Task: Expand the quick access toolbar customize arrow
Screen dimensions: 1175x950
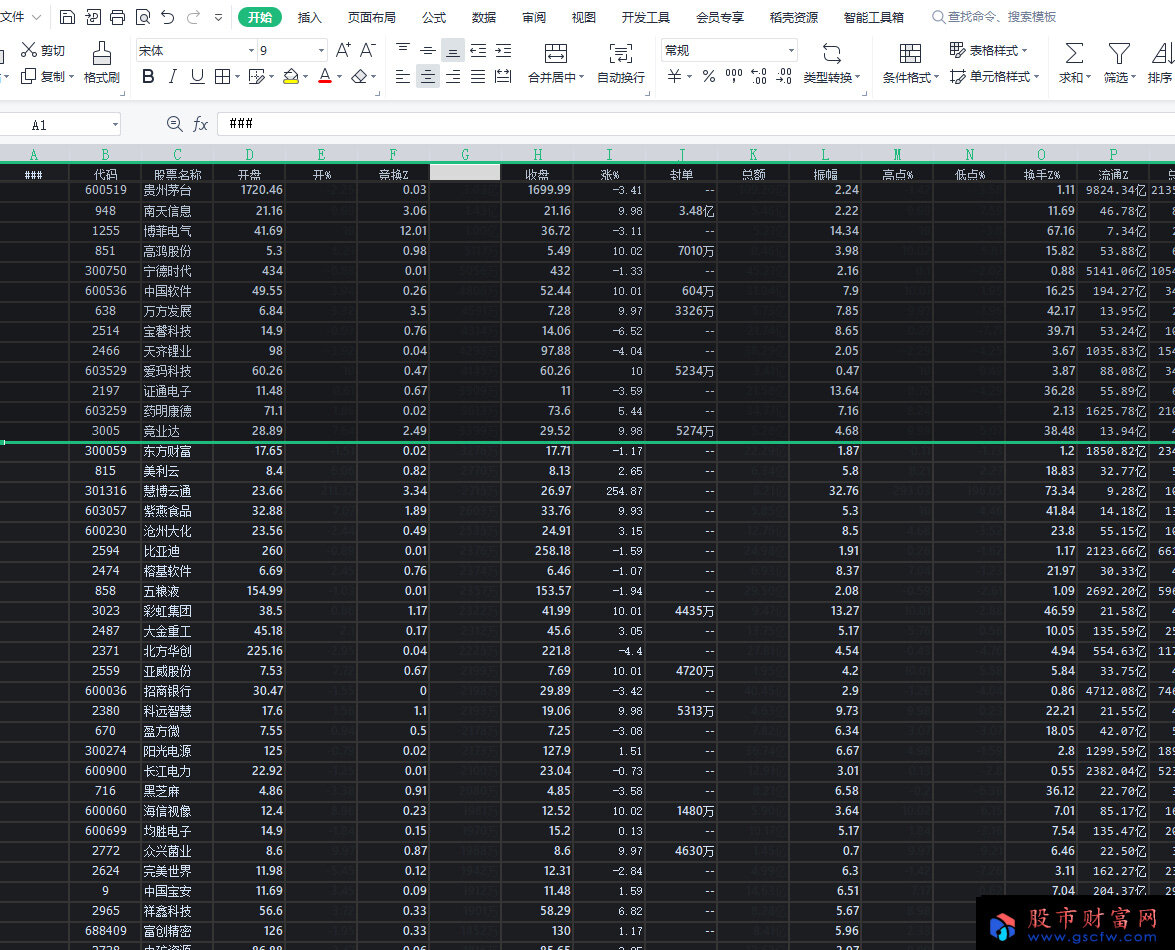Action: pos(218,16)
